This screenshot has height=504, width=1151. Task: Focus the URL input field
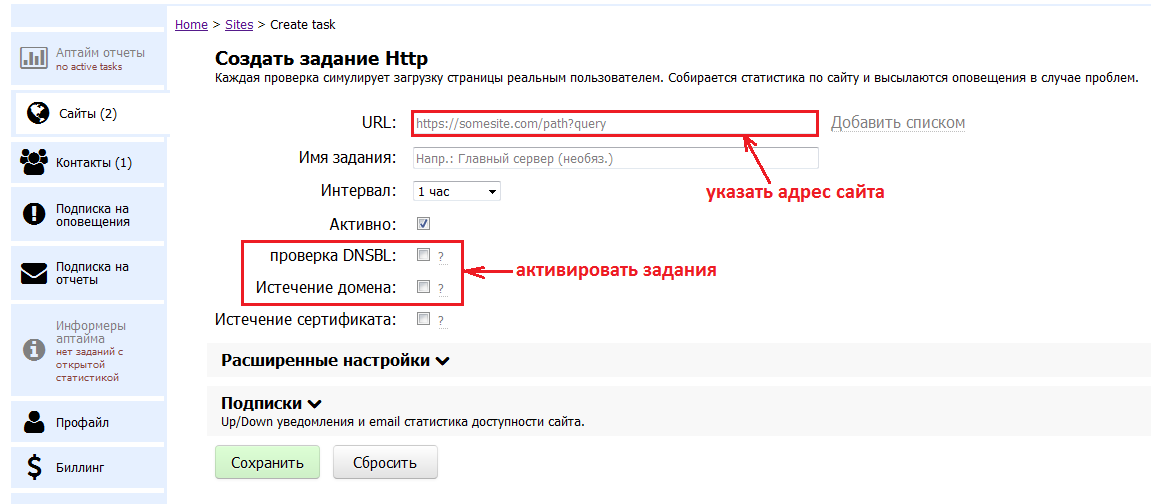(x=614, y=124)
